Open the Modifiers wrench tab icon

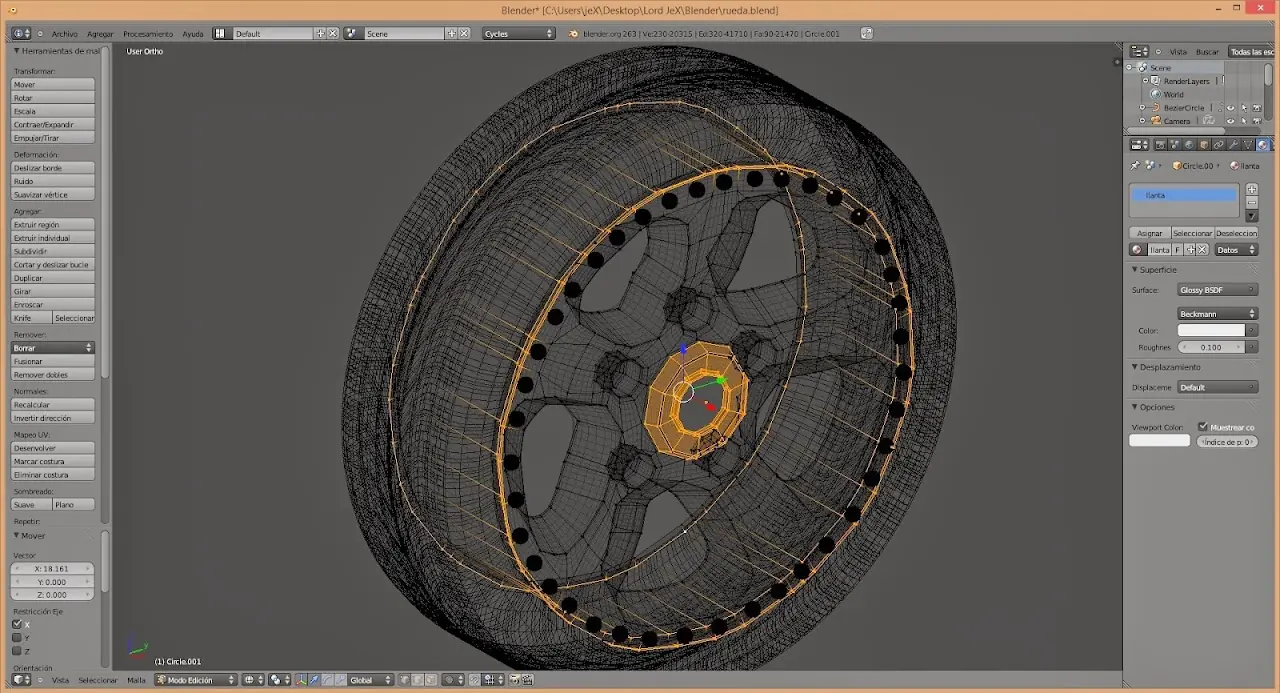1233,145
